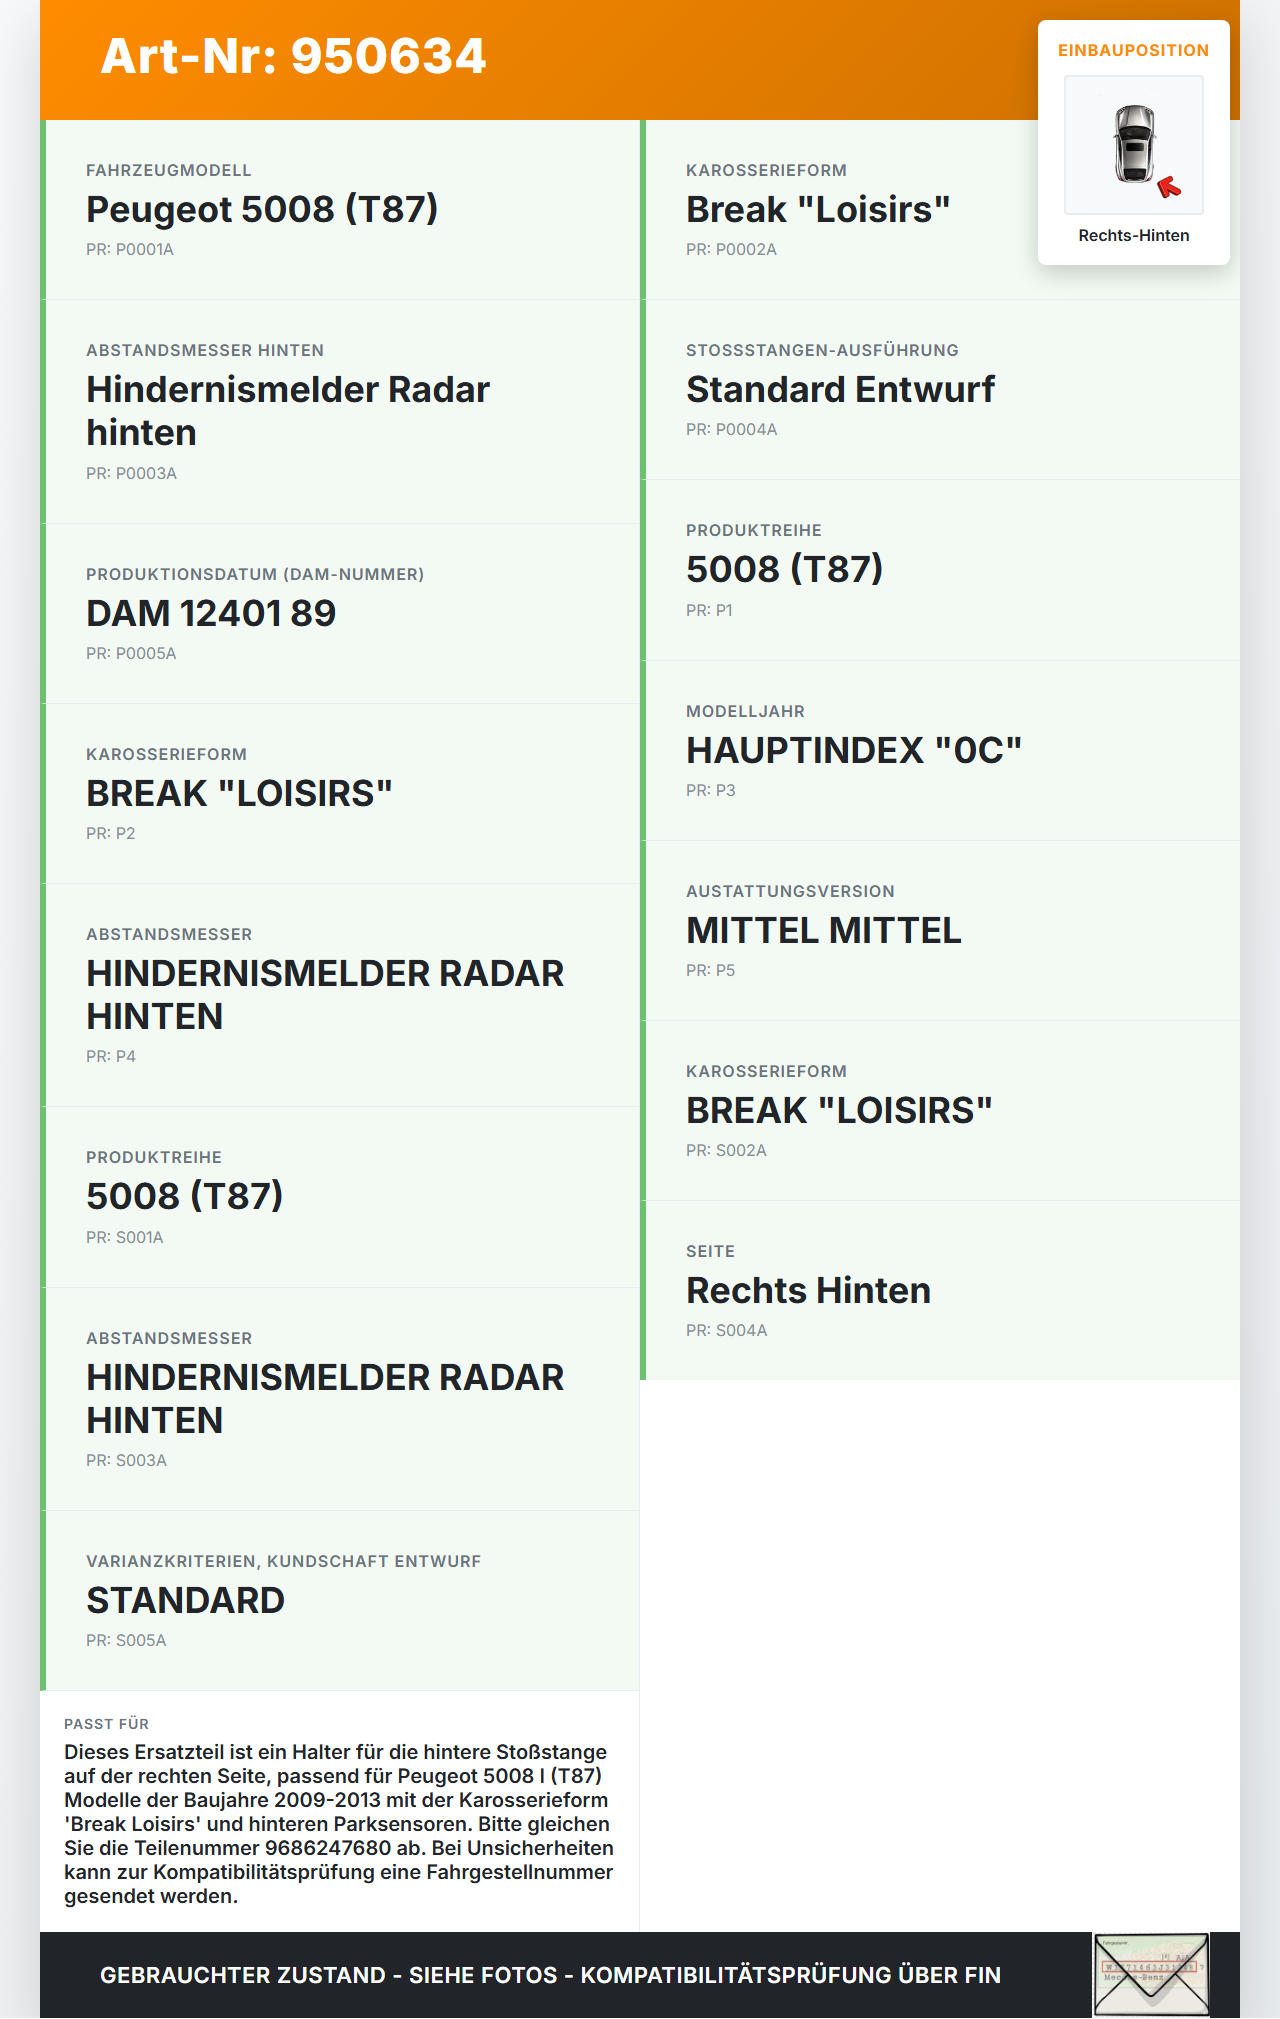The width and height of the screenshot is (1280, 2019).
Task: Click the Rechts Hinten side value
Action: (x=808, y=1291)
